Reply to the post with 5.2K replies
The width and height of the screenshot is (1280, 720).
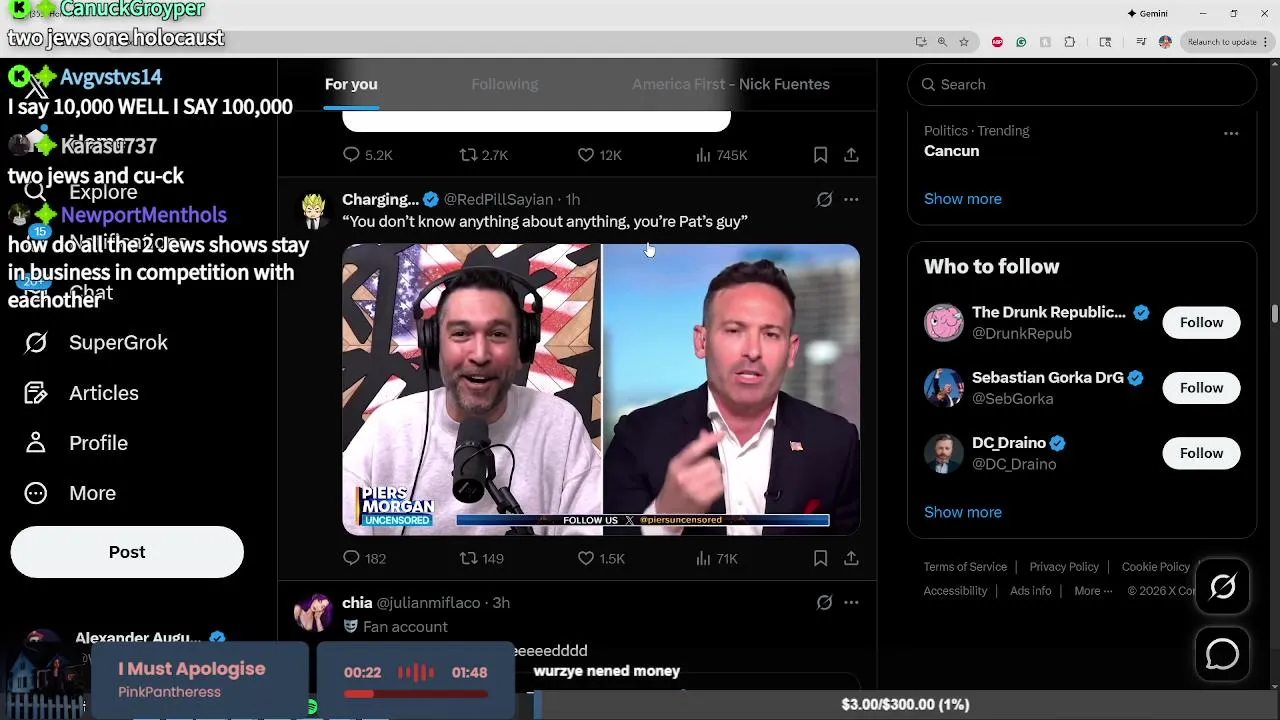[367, 155]
